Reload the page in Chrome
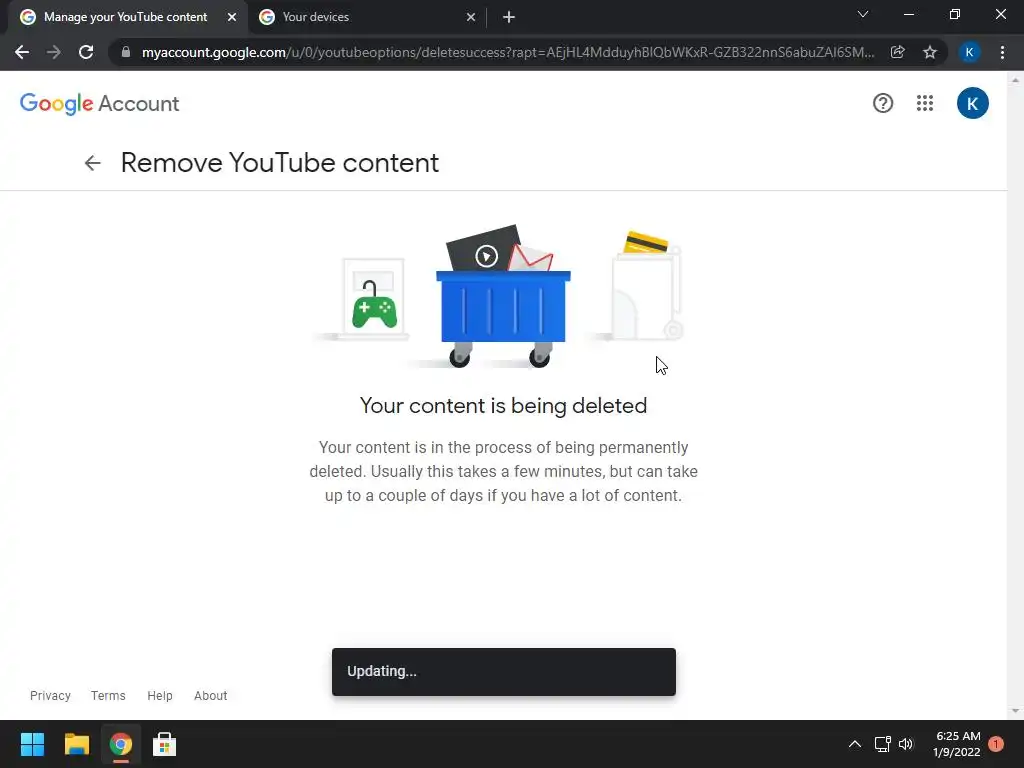 (x=86, y=52)
